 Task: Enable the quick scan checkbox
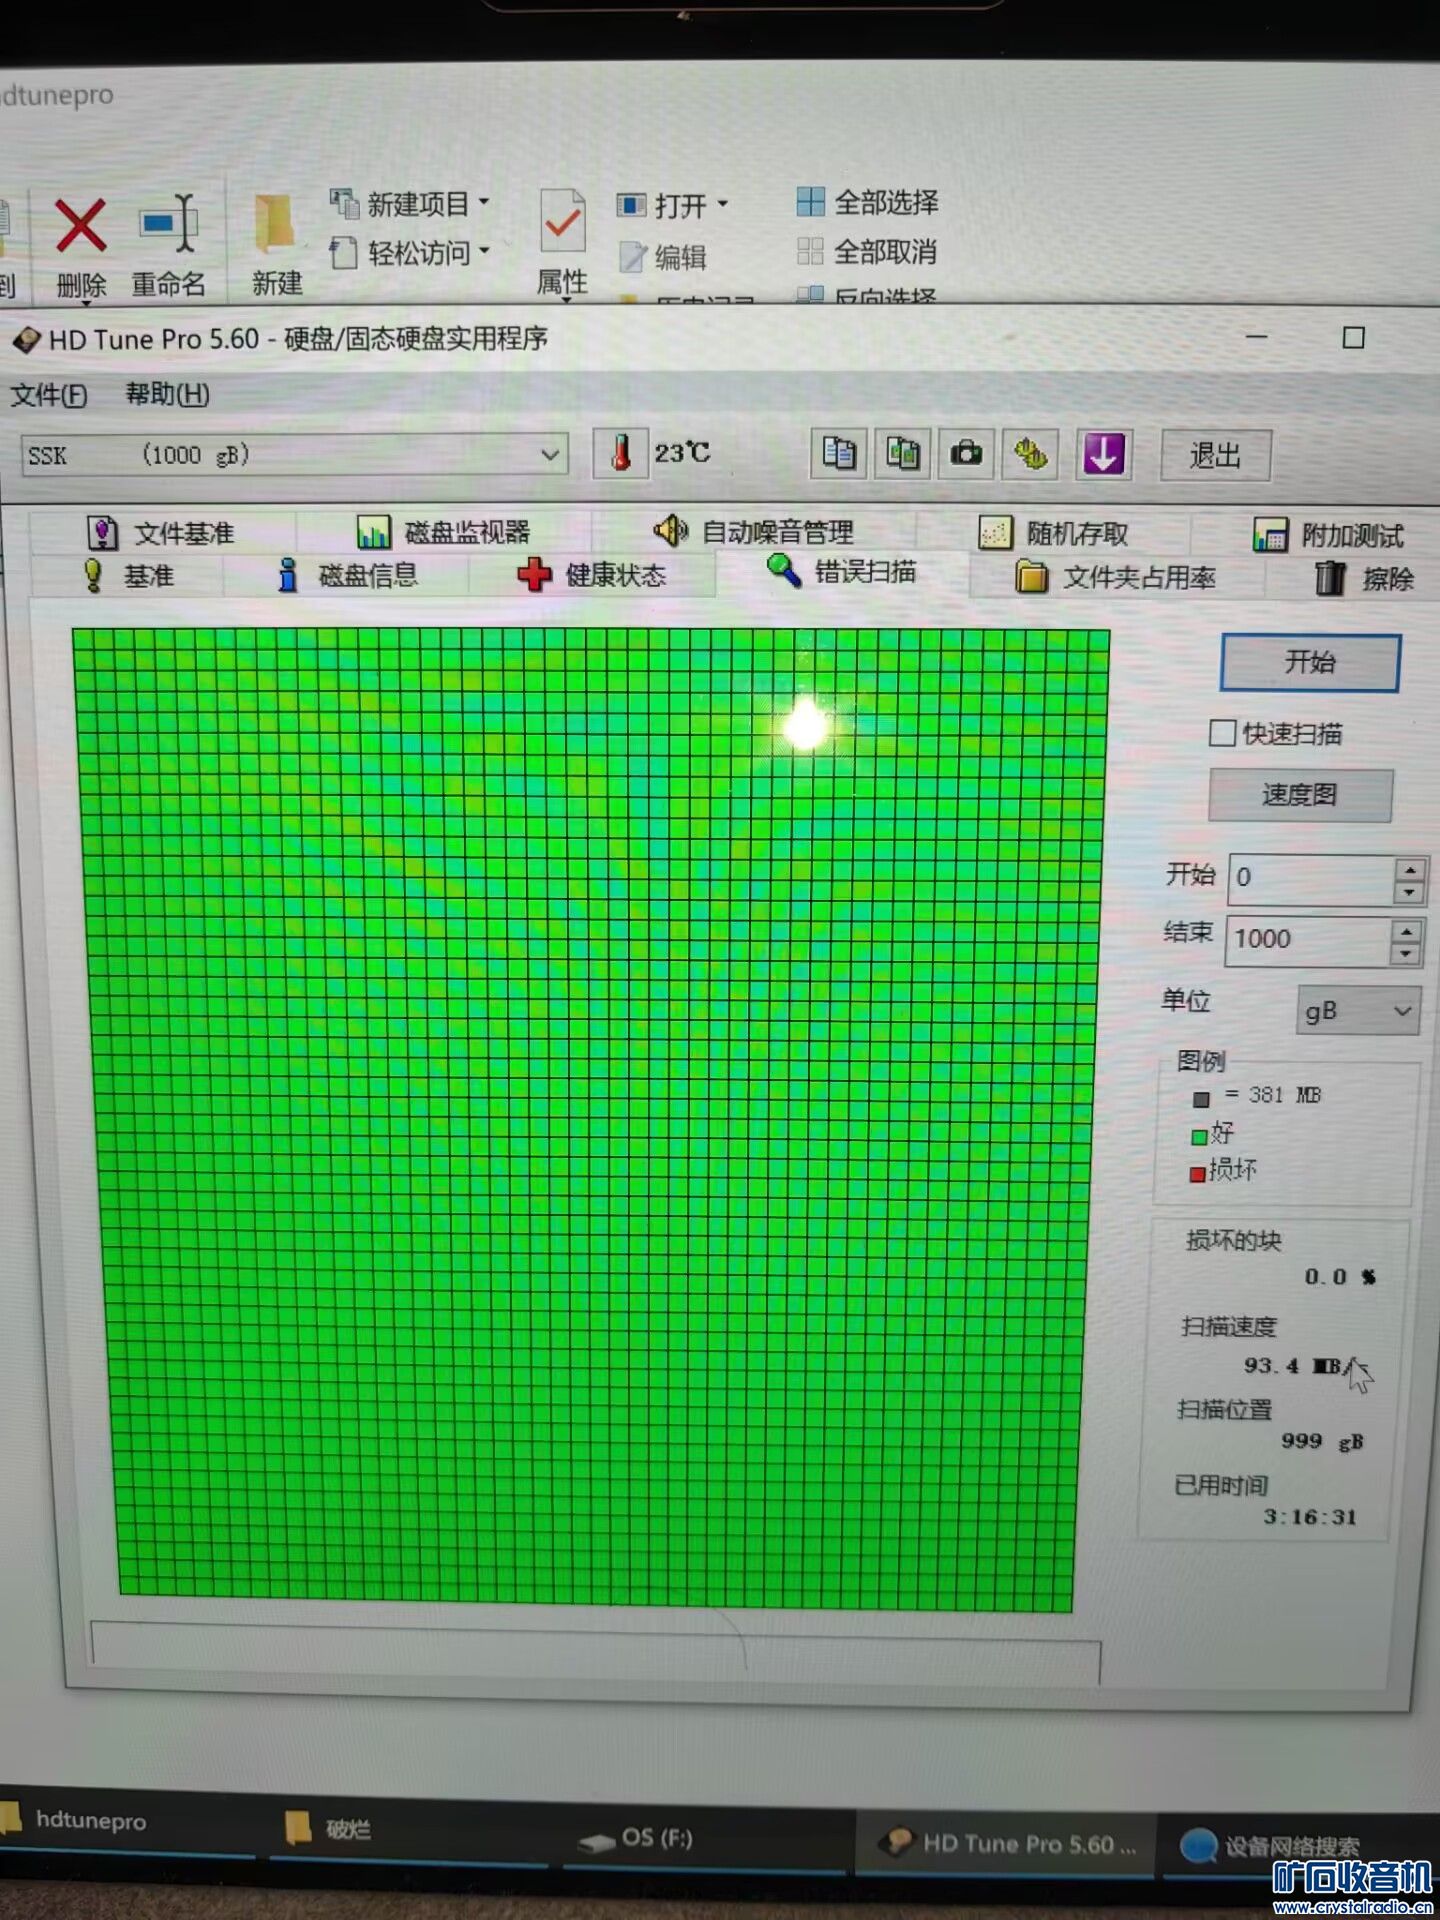tap(1221, 733)
